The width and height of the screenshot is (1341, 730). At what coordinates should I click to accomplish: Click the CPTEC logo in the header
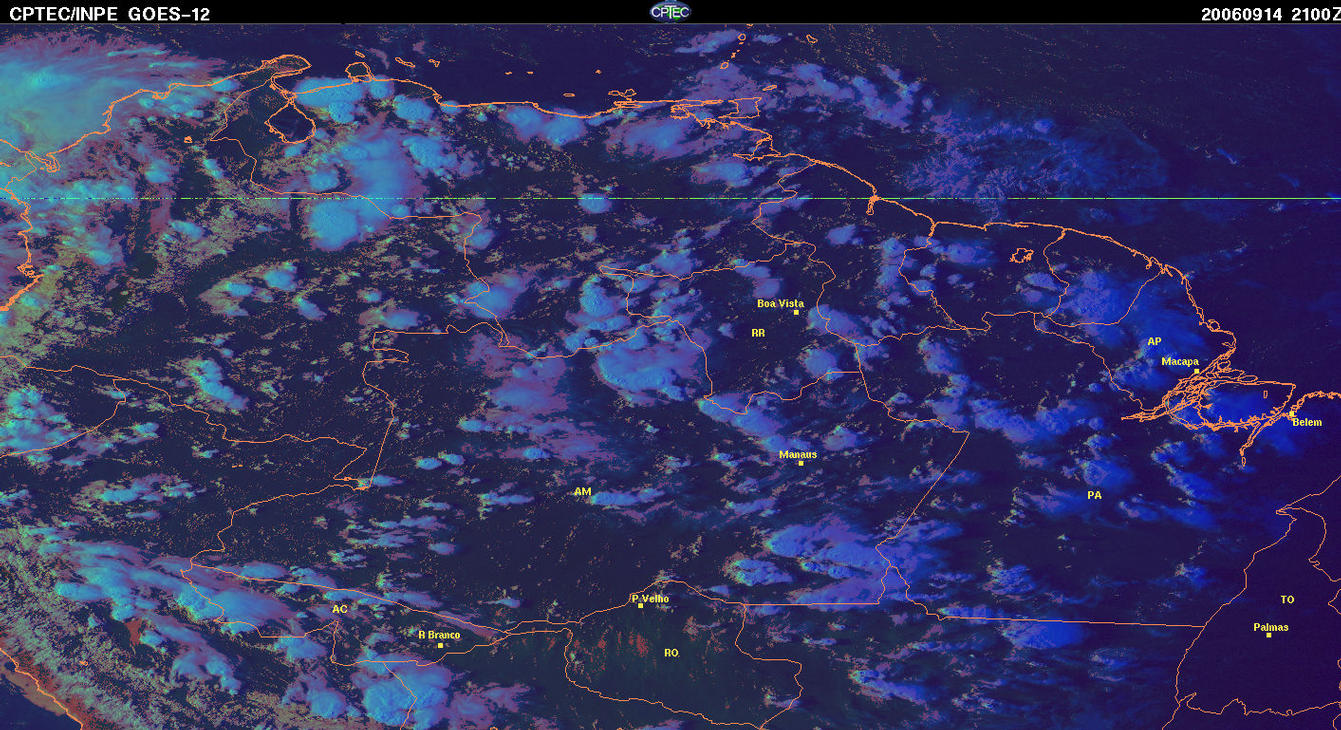click(x=670, y=12)
